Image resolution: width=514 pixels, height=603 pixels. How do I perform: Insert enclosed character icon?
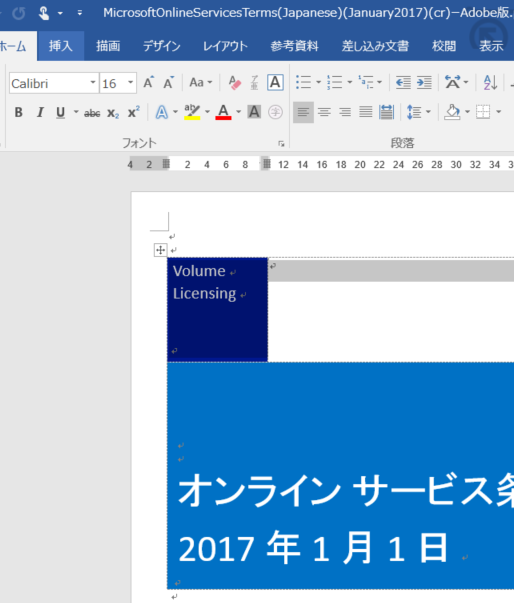(275, 113)
